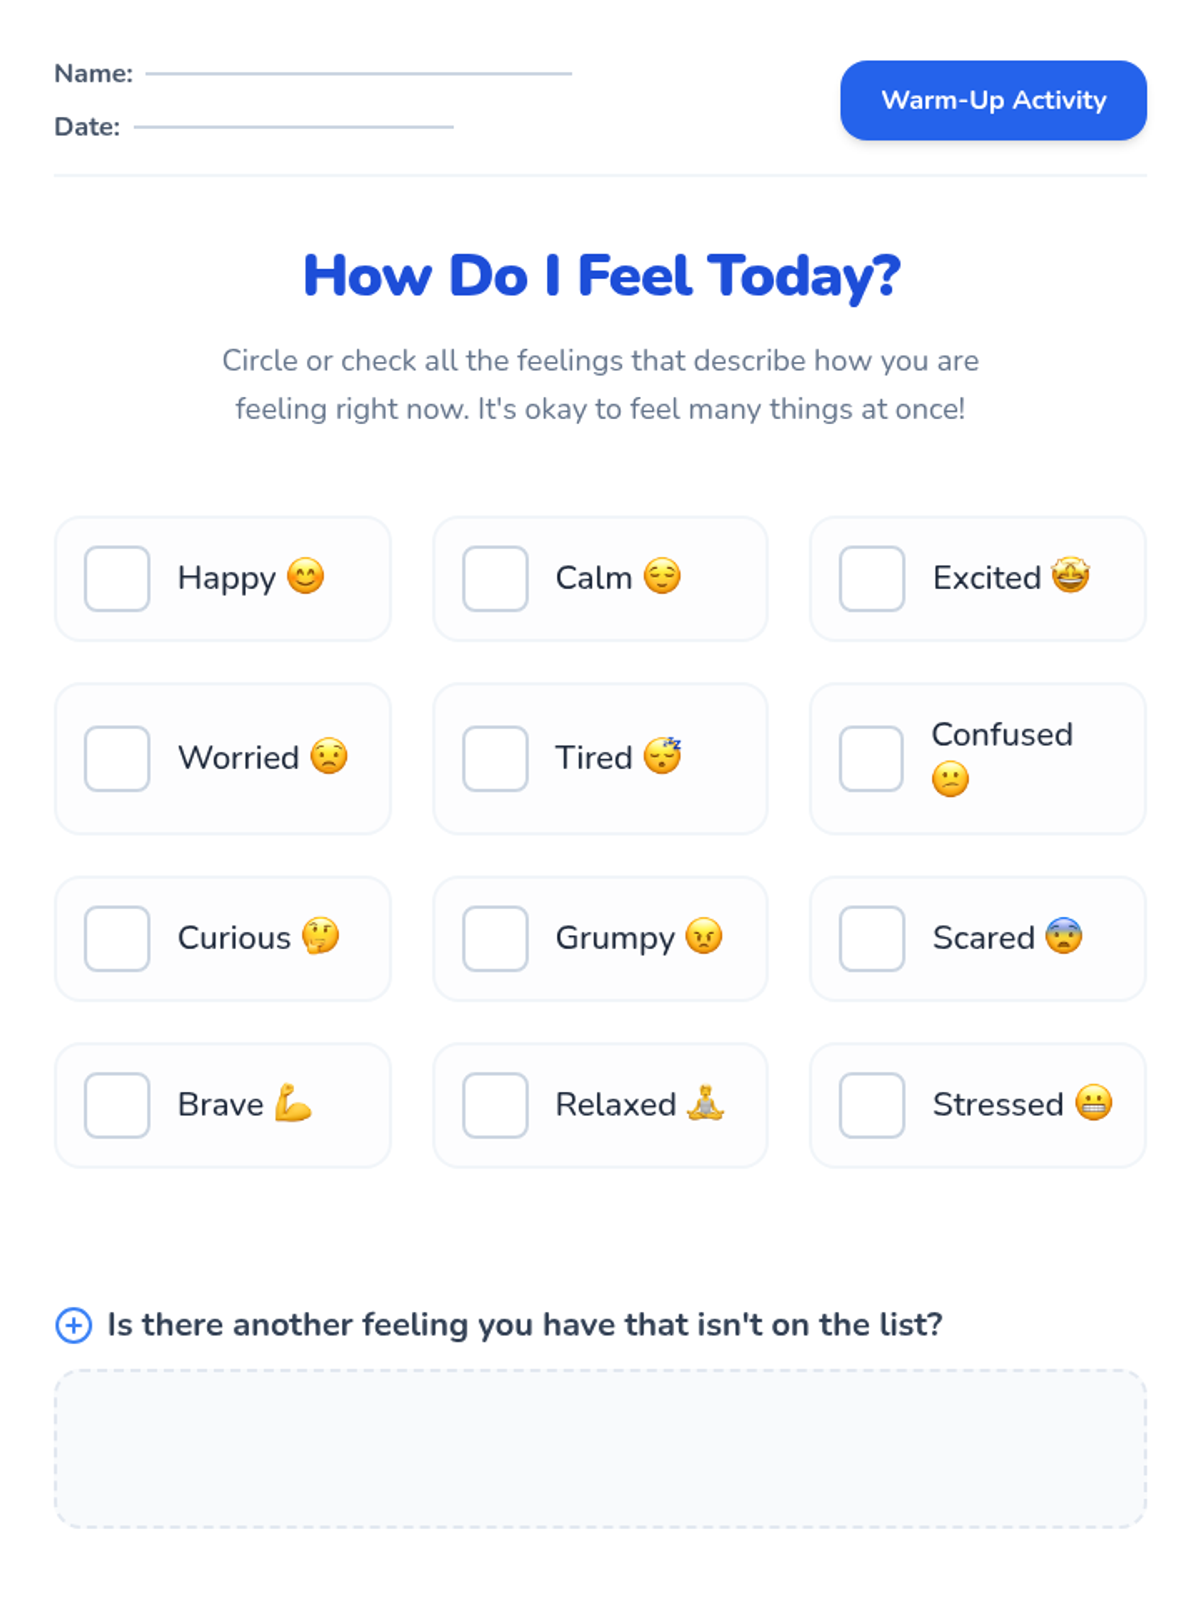
Task: Click the dashed other-feeling text box
Action: pyautogui.click(x=600, y=1448)
